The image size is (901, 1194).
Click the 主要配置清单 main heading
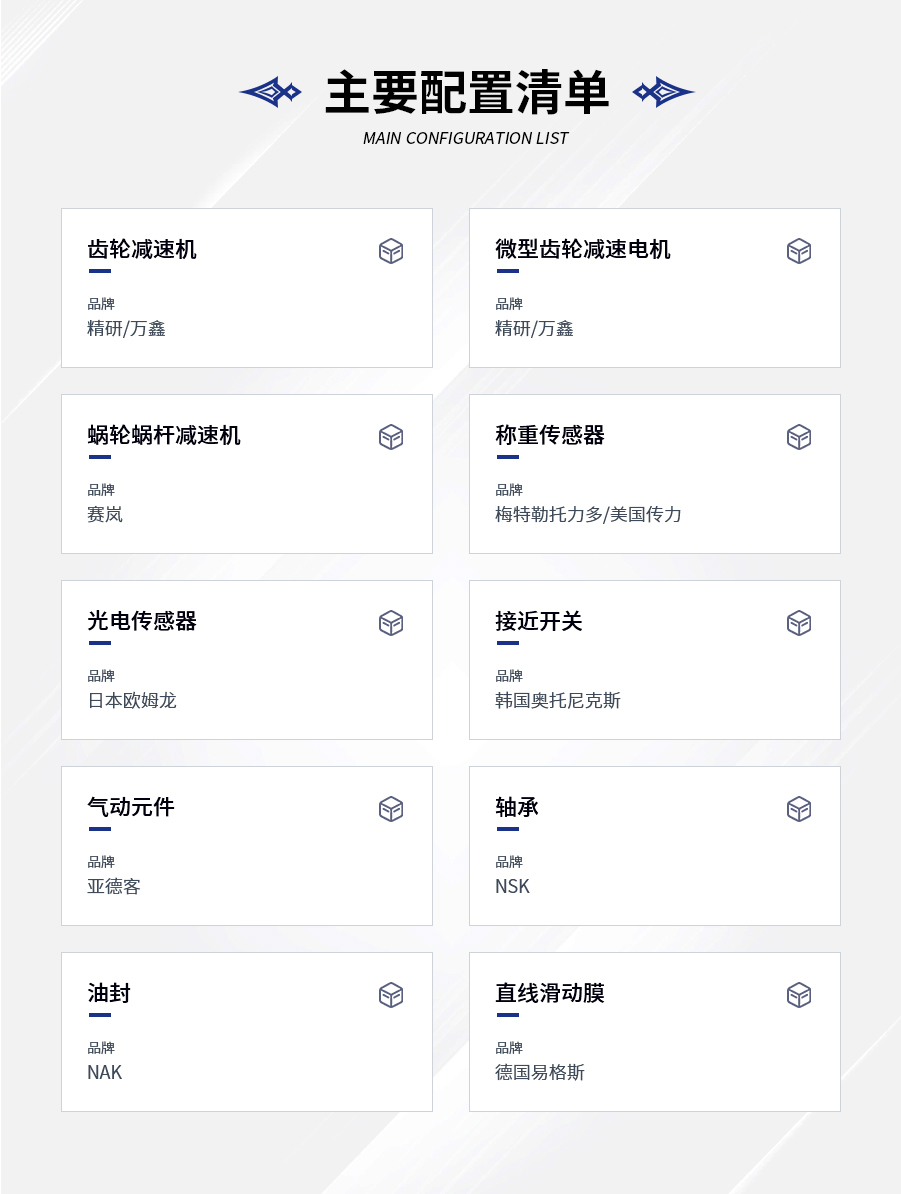point(466,93)
